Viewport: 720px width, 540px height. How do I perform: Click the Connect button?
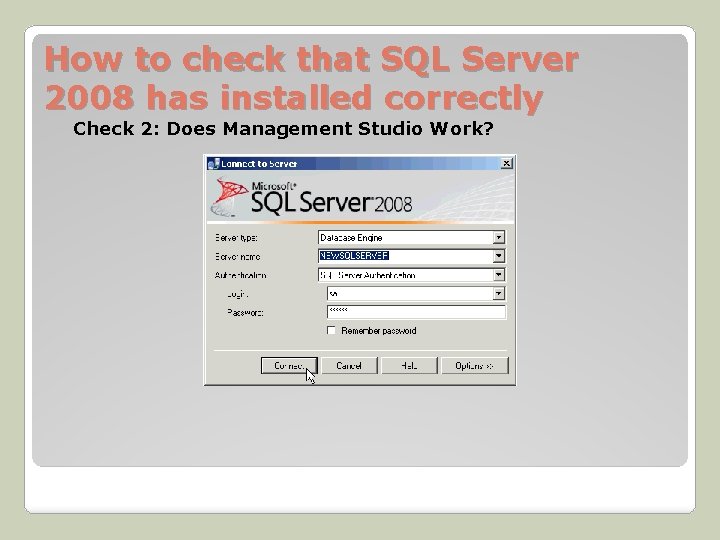click(289, 366)
